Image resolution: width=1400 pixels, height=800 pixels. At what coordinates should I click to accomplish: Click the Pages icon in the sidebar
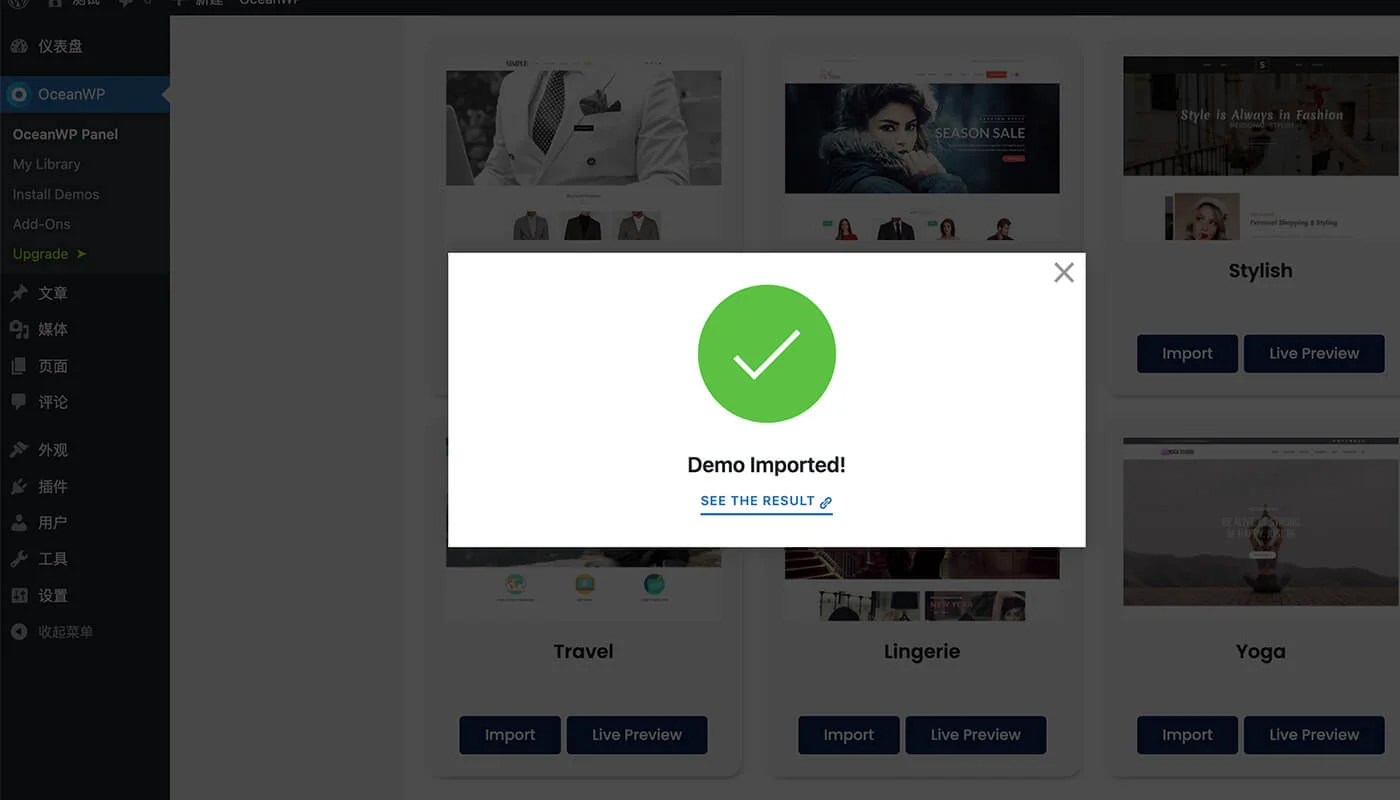[19, 366]
